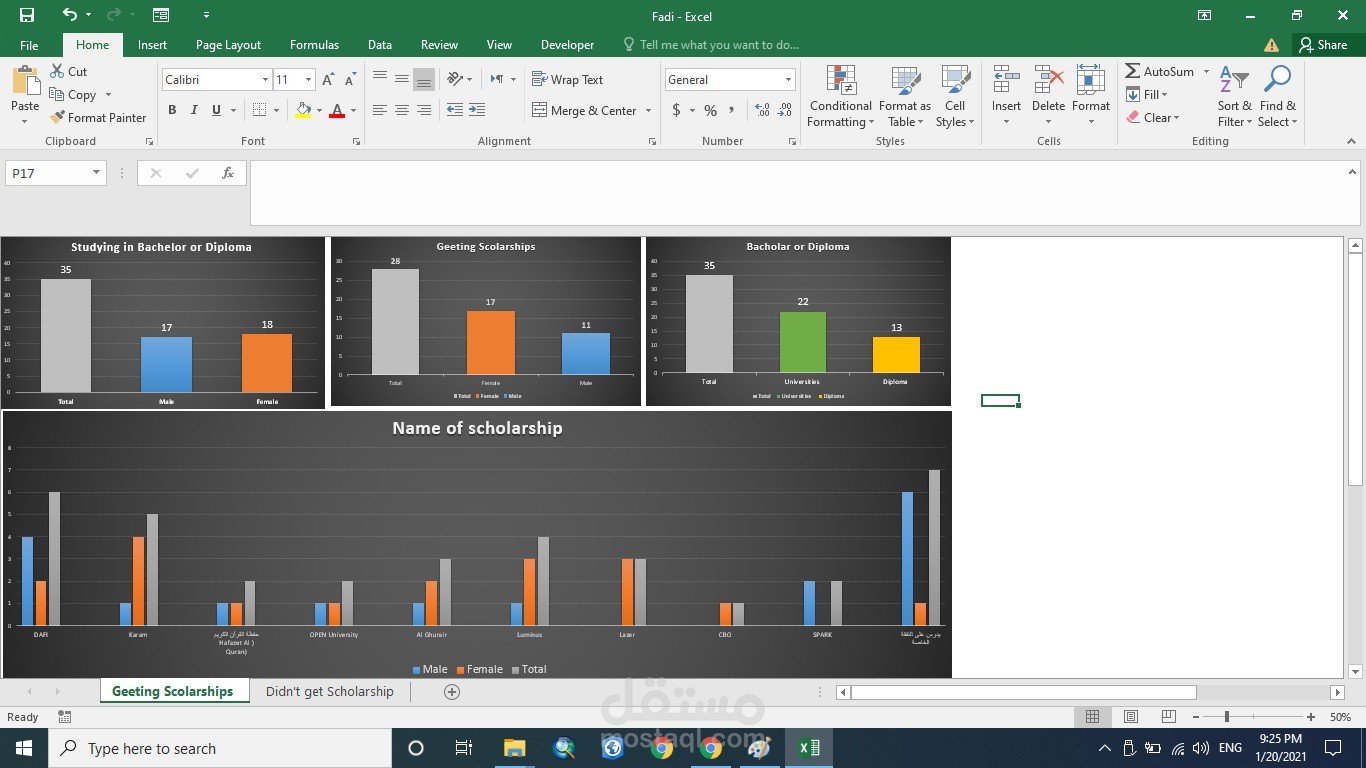This screenshot has width=1366, height=768.
Task: Toggle Wrap Text for cells
Action: (x=567, y=80)
